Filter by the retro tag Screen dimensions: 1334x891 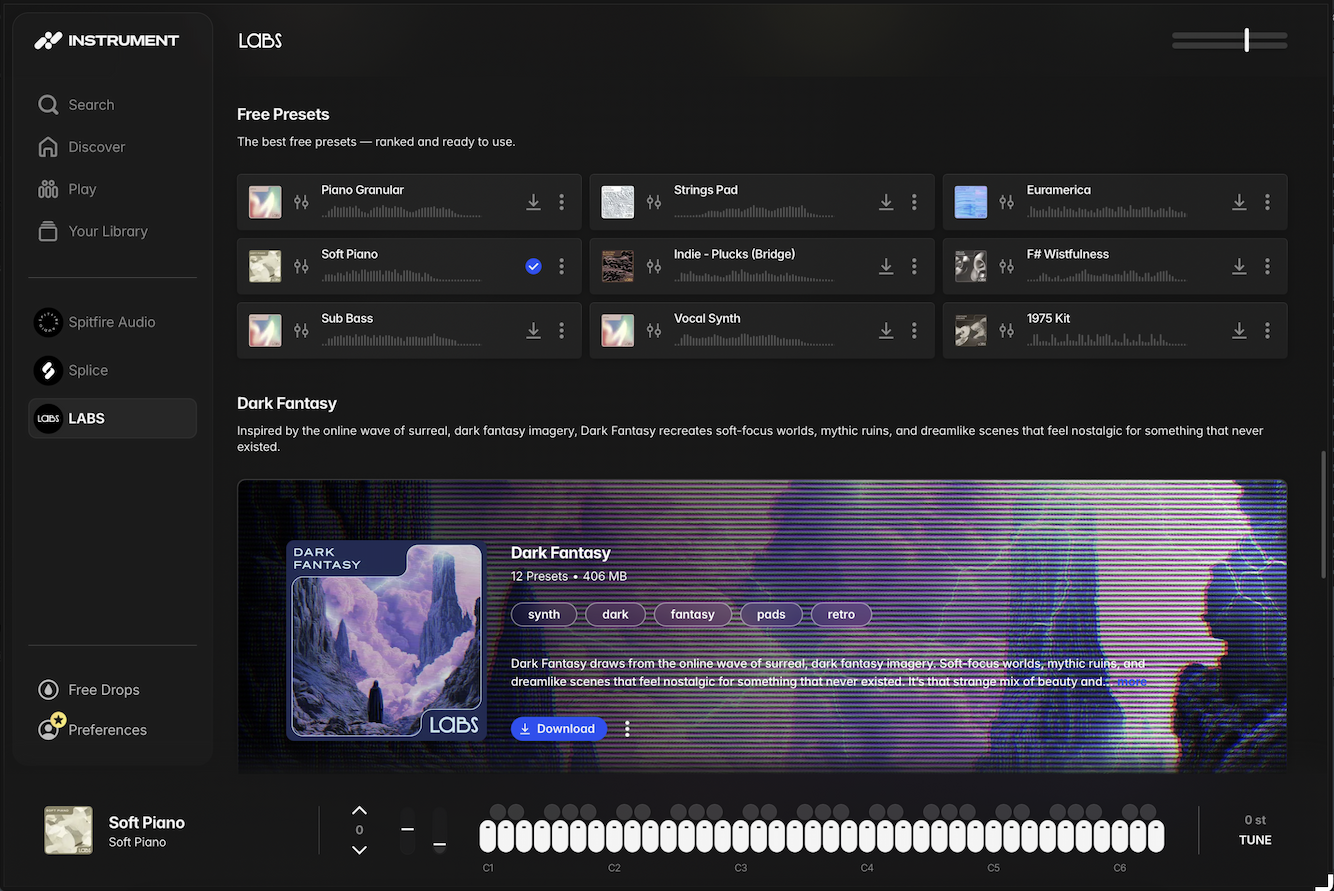(841, 615)
